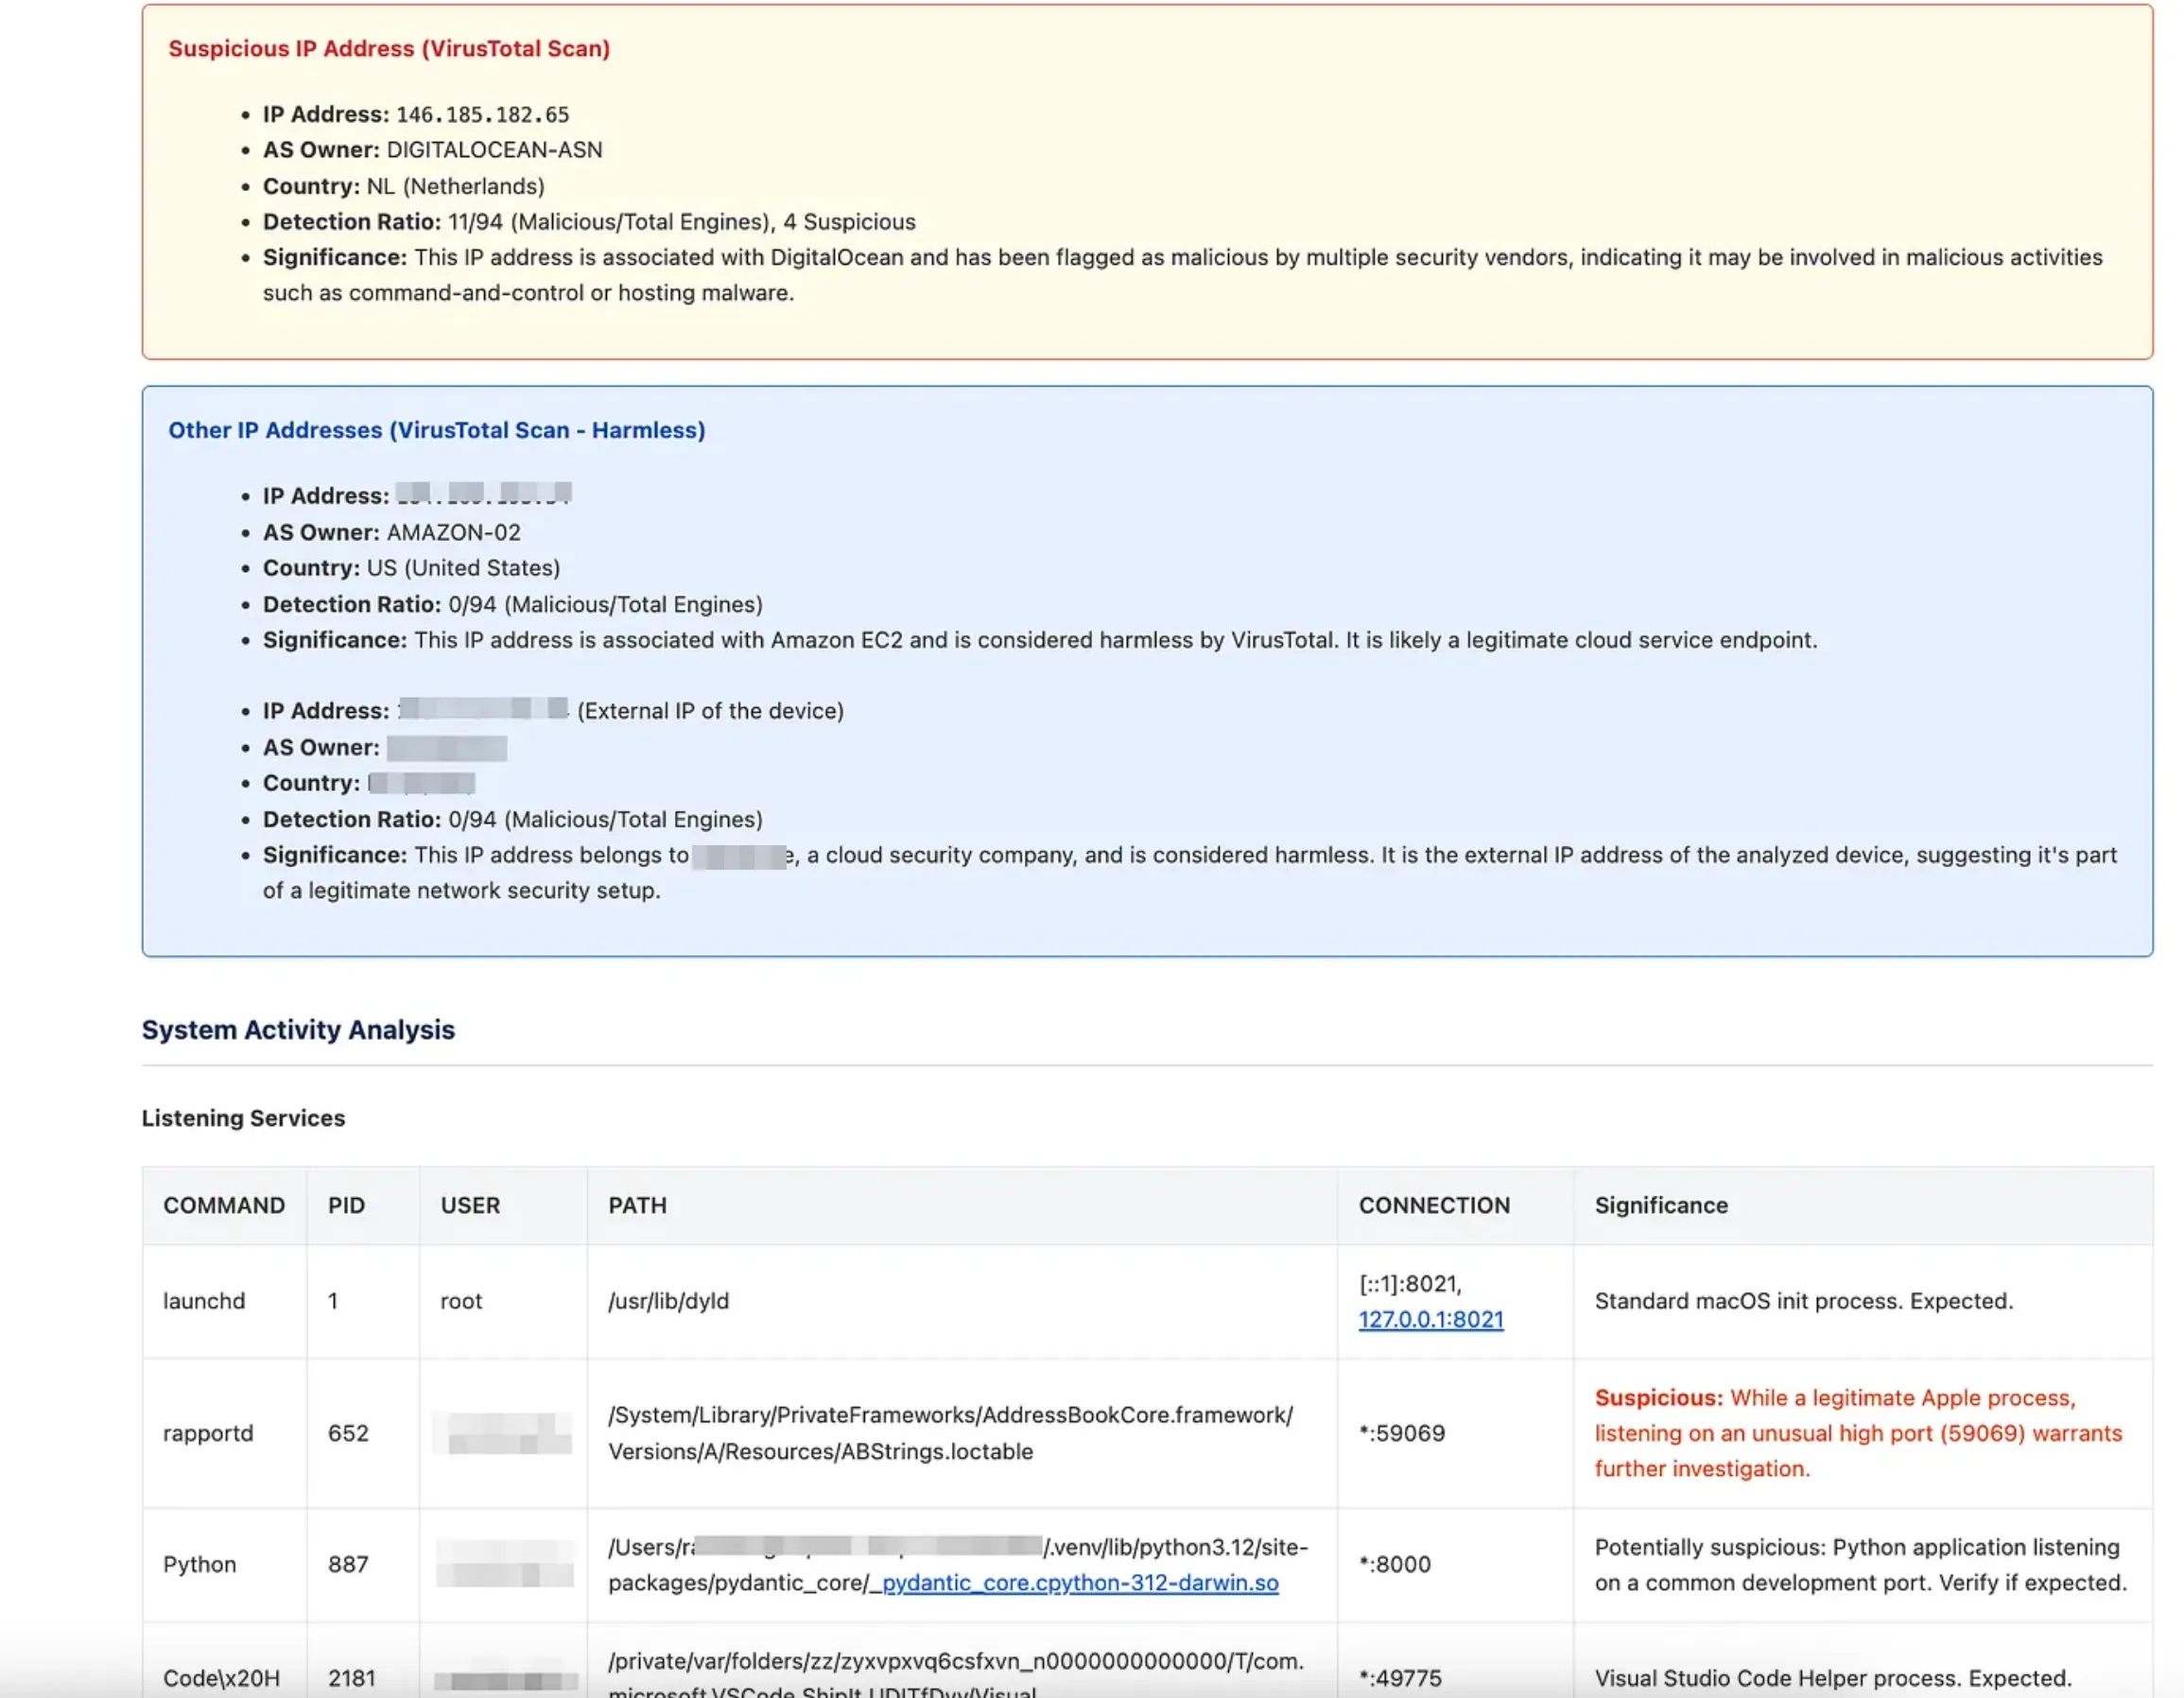
Task: Click the Amazon EC2 significance sentence
Action: 1040,640
